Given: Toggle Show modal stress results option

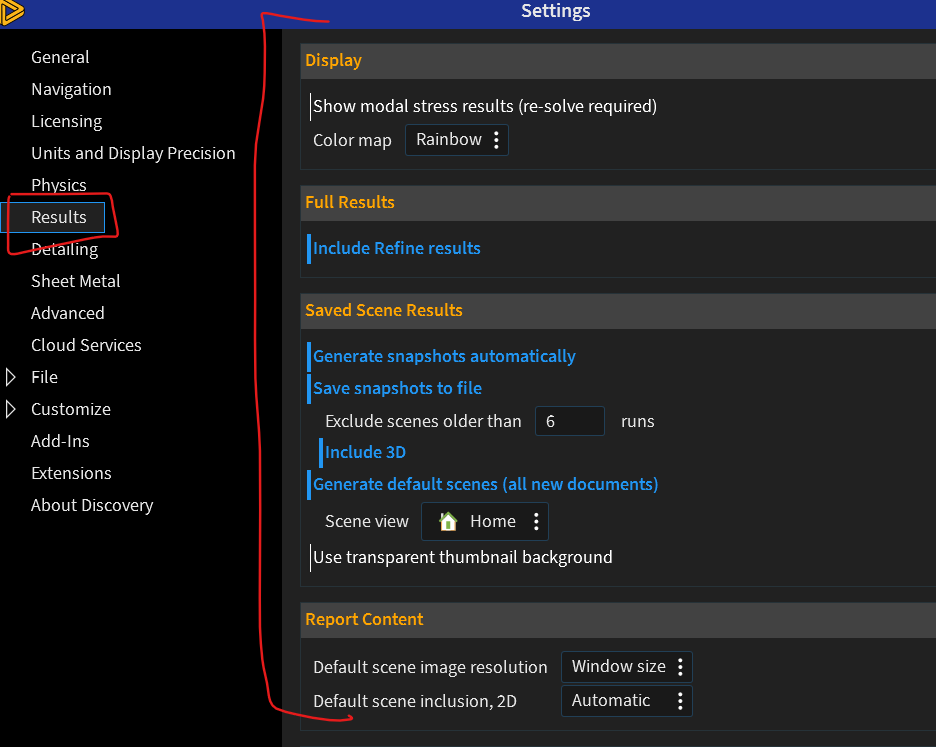Looking at the screenshot, I should click(484, 106).
